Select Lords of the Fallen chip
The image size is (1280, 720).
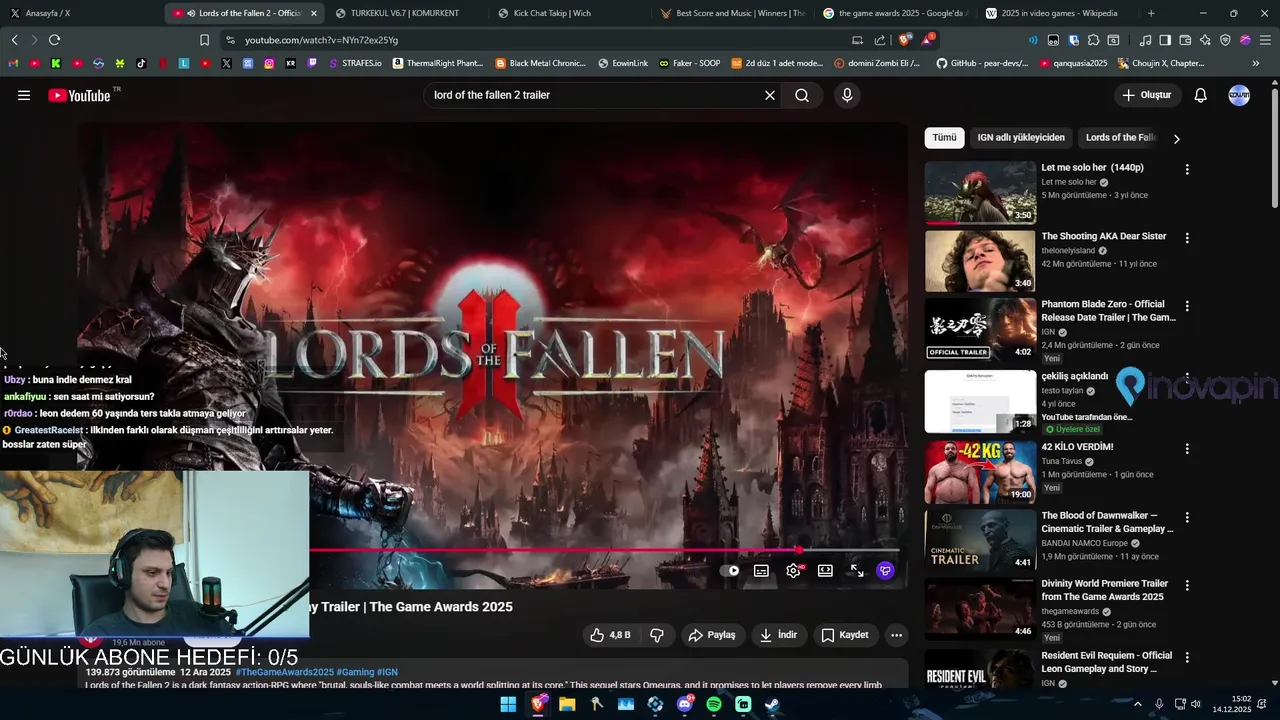pyautogui.click(x=1121, y=137)
